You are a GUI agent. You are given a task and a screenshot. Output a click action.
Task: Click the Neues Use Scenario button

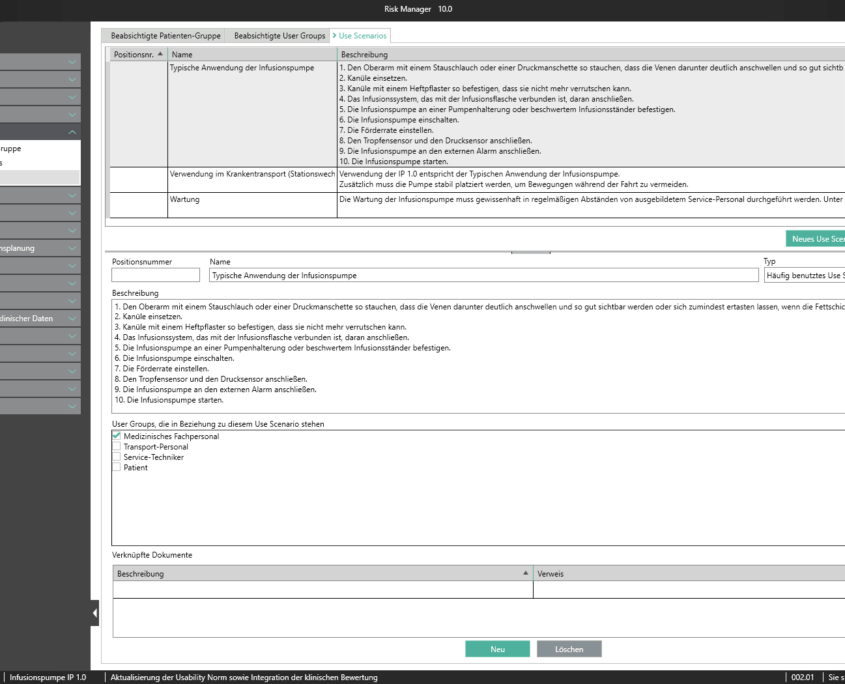coord(815,239)
